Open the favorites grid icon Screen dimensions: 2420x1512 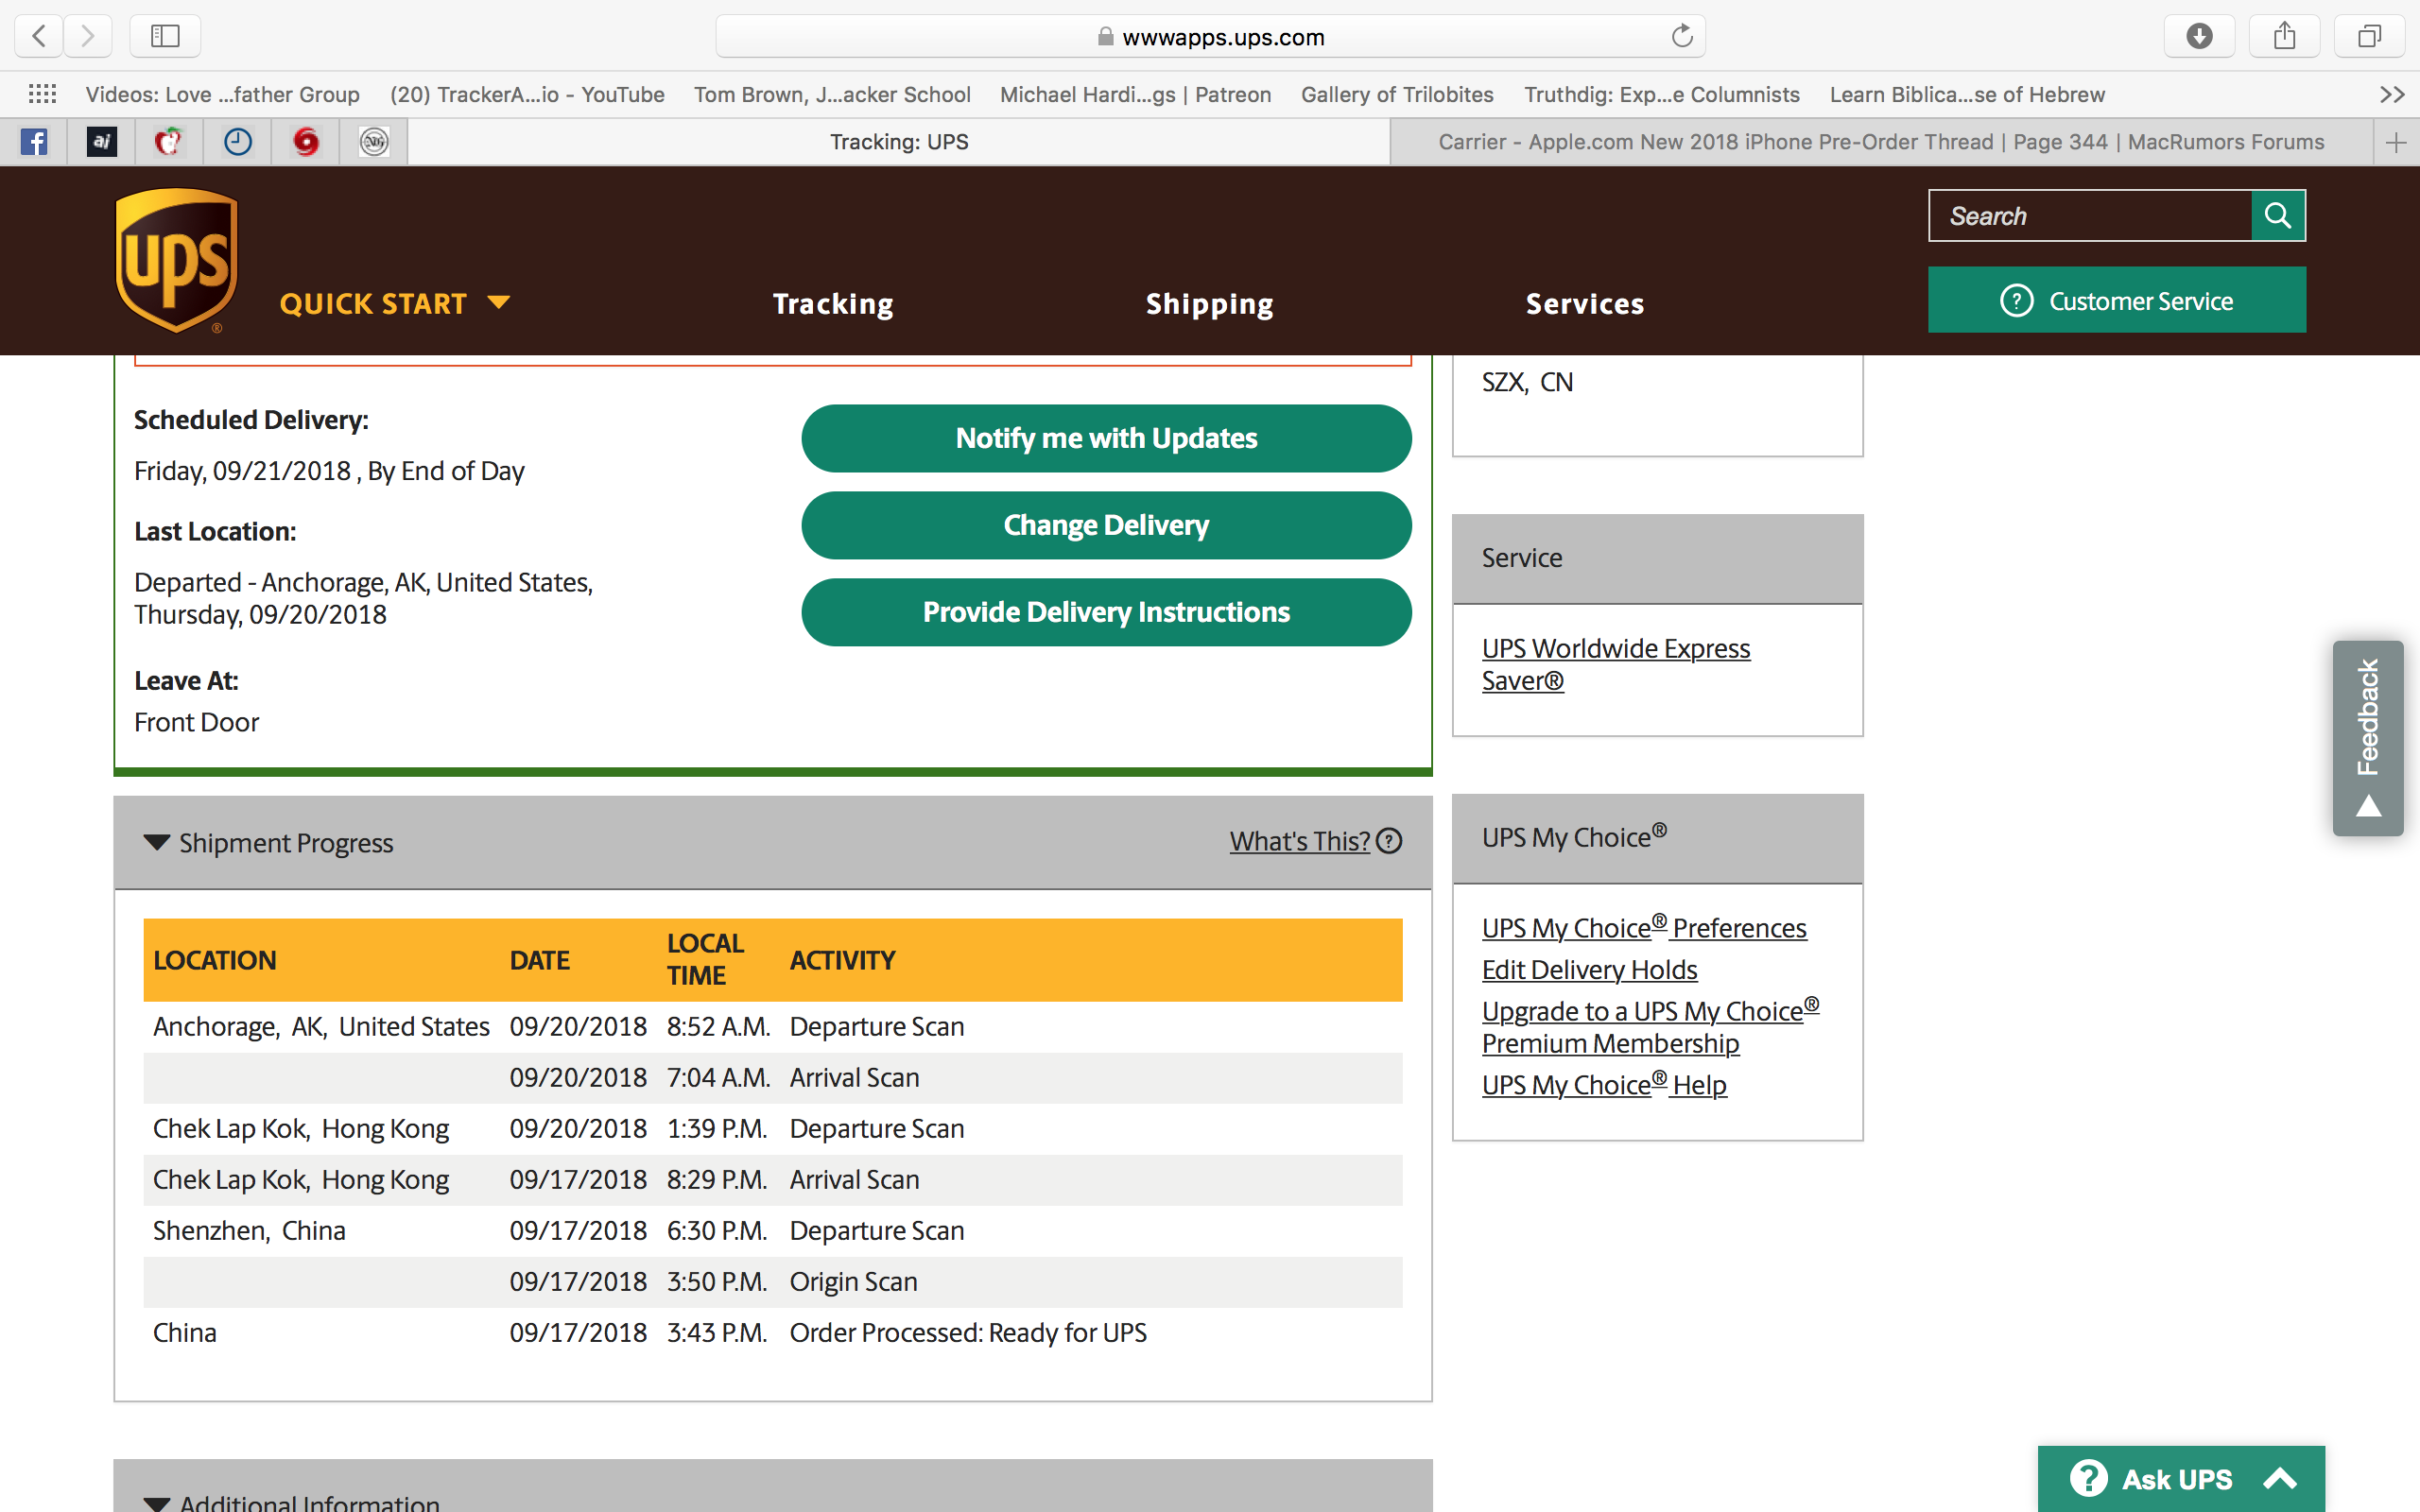pos(42,94)
